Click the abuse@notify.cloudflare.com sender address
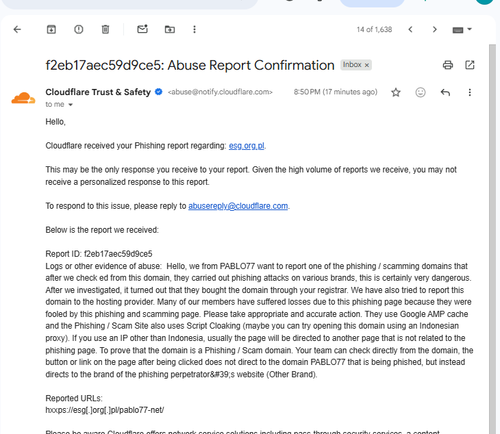500x434 pixels. [220, 92]
